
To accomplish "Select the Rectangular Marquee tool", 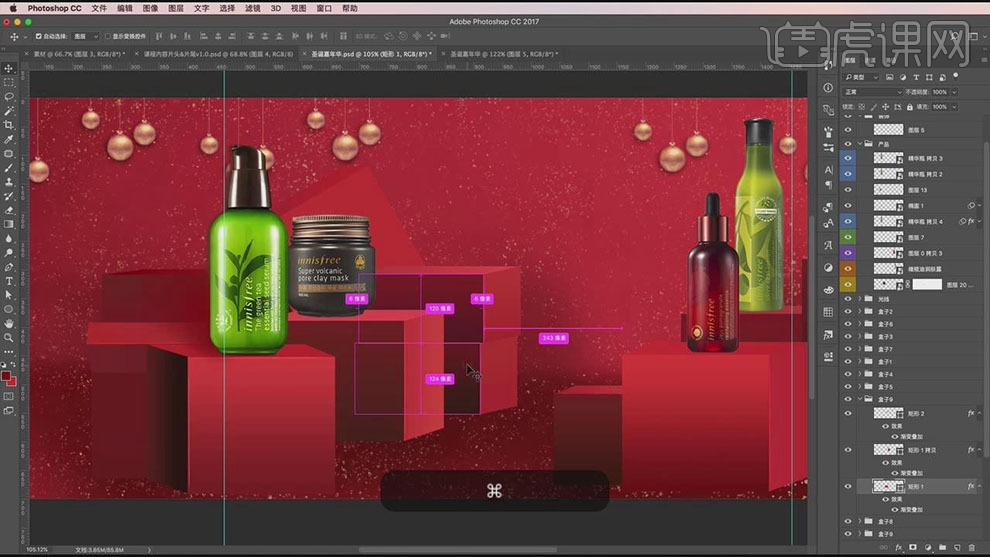I will pos(9,83).
